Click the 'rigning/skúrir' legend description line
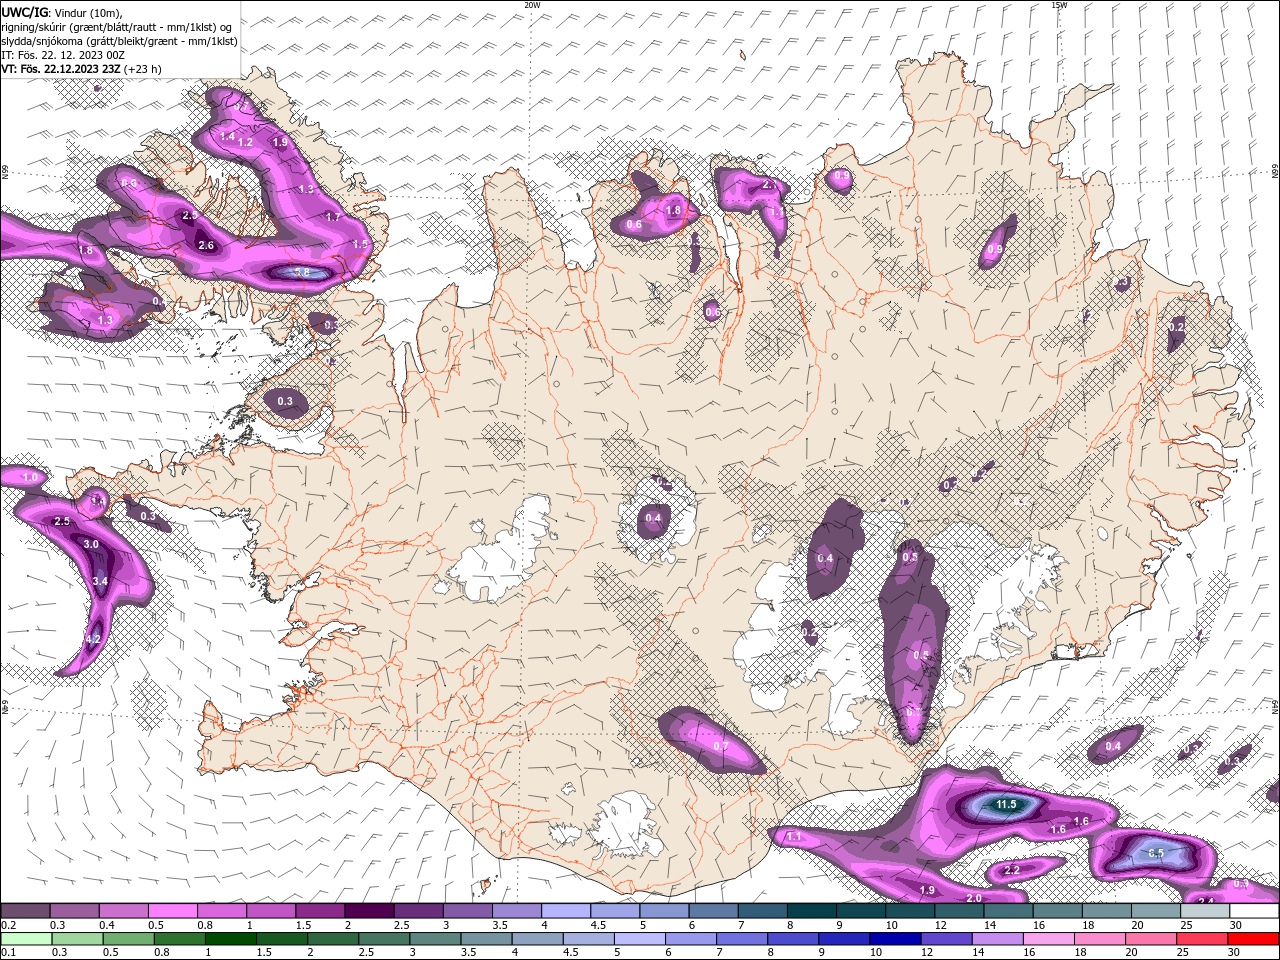 click(x=116, y=26)
